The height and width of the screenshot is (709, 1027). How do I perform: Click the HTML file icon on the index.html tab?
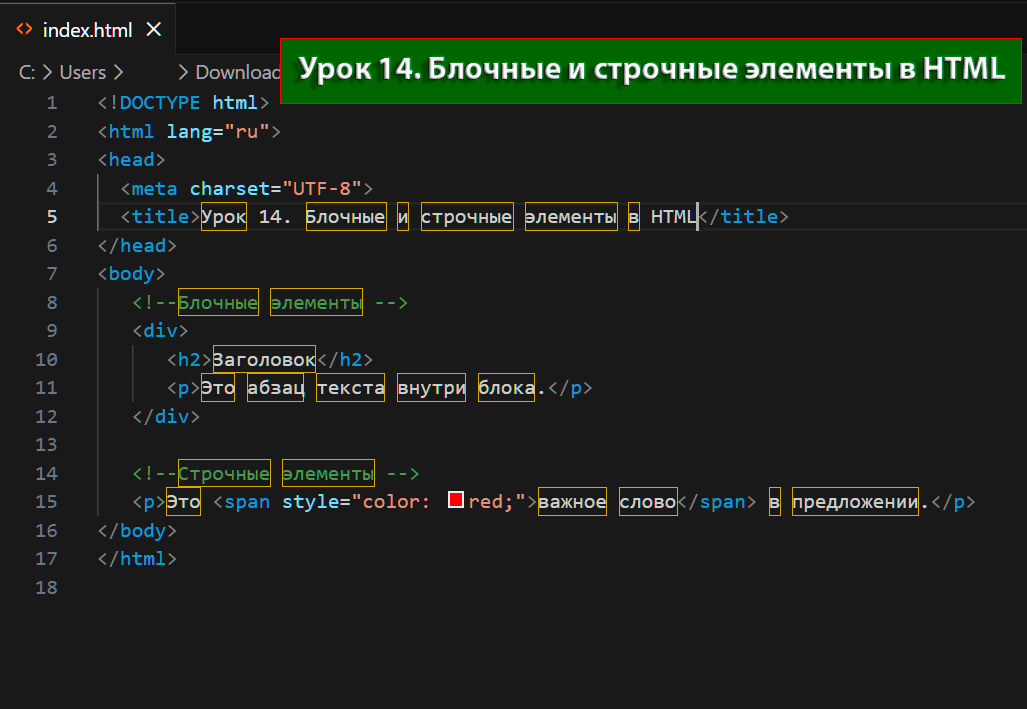[24, 29]
